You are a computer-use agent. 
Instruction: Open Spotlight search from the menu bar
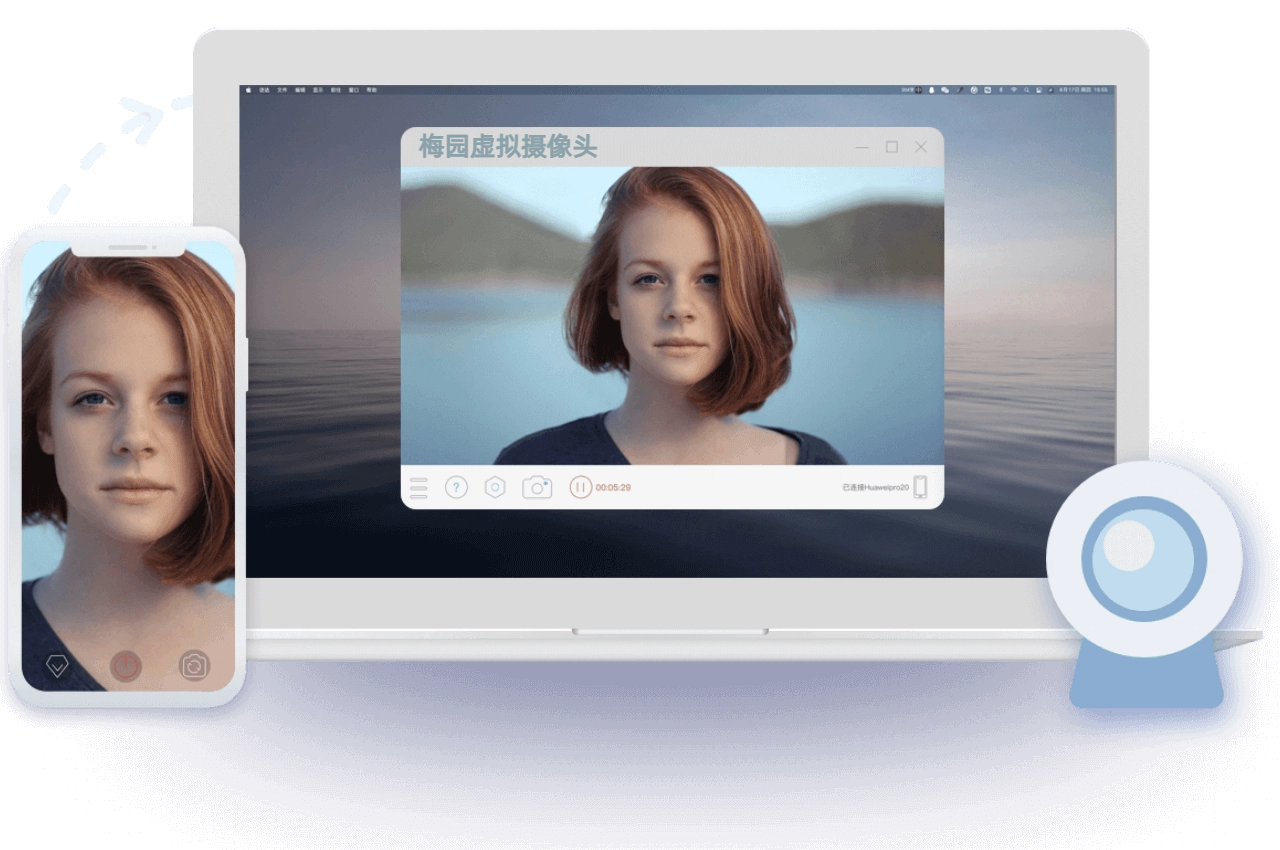(1026, 90)
